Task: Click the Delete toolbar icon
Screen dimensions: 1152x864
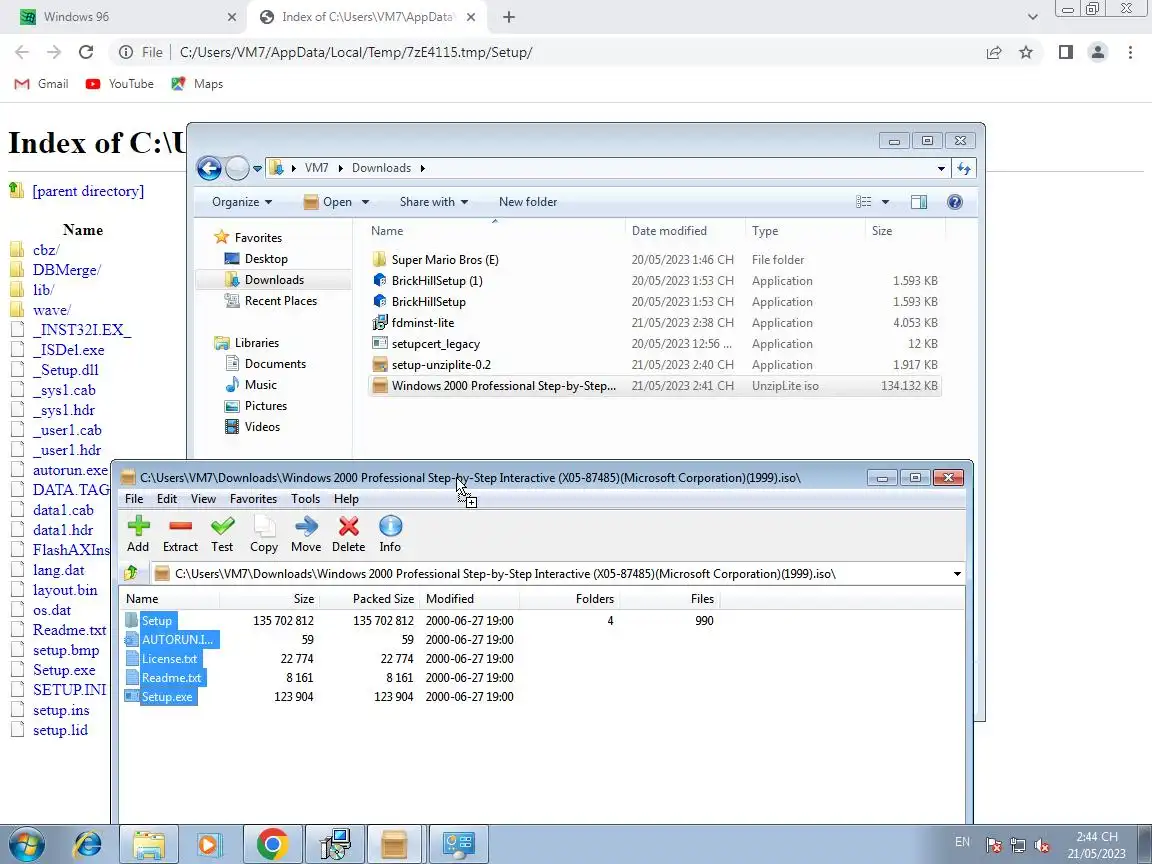Action: click(348, 533)
